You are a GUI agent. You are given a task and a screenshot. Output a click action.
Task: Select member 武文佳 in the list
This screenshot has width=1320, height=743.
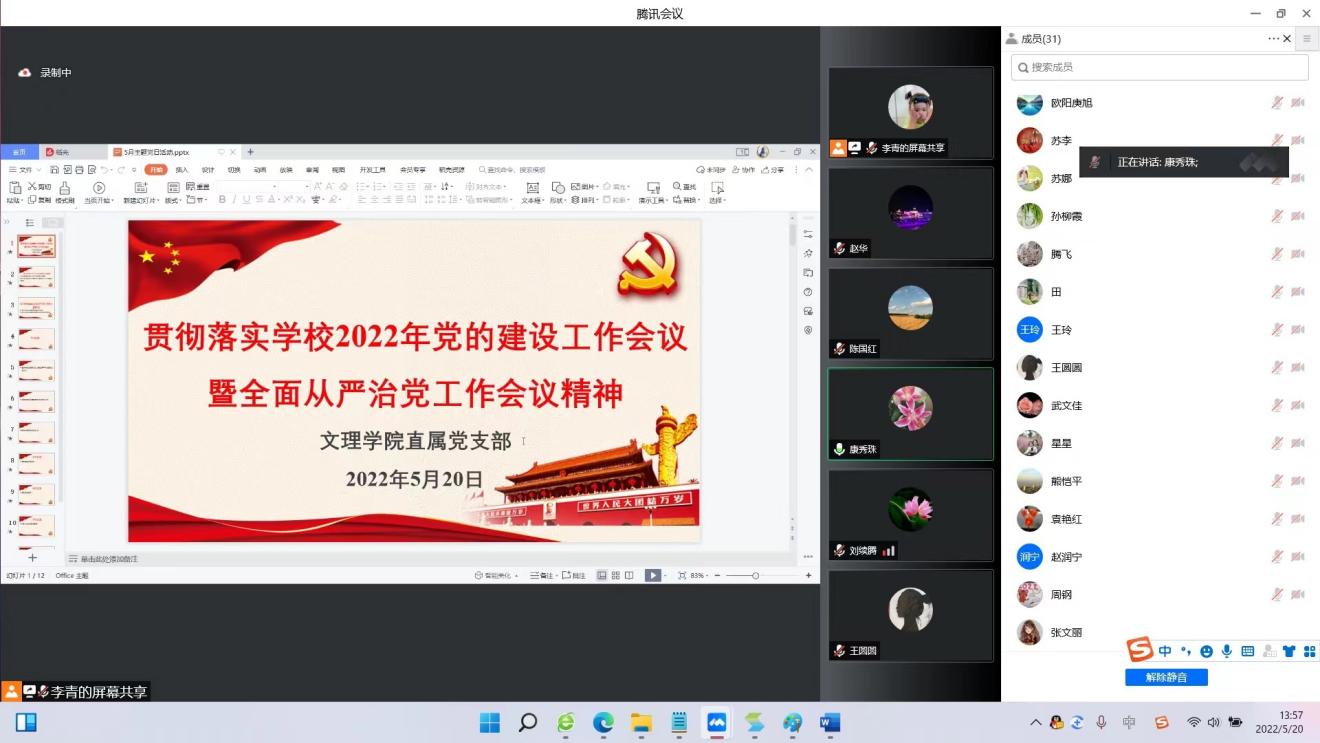point(1066,405)
